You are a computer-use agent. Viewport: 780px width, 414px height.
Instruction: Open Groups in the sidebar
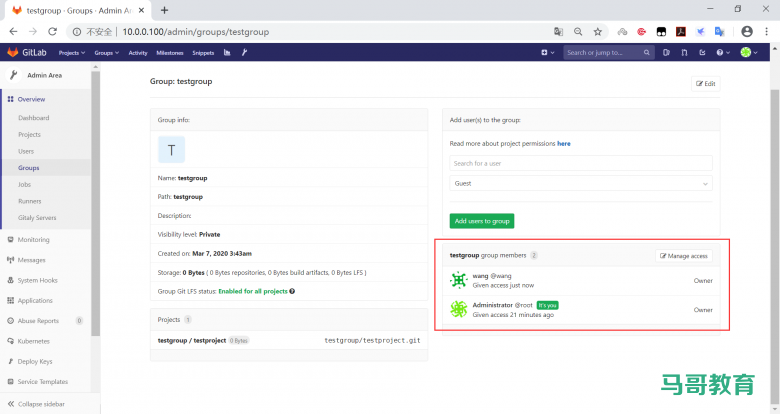click(28, 168)
